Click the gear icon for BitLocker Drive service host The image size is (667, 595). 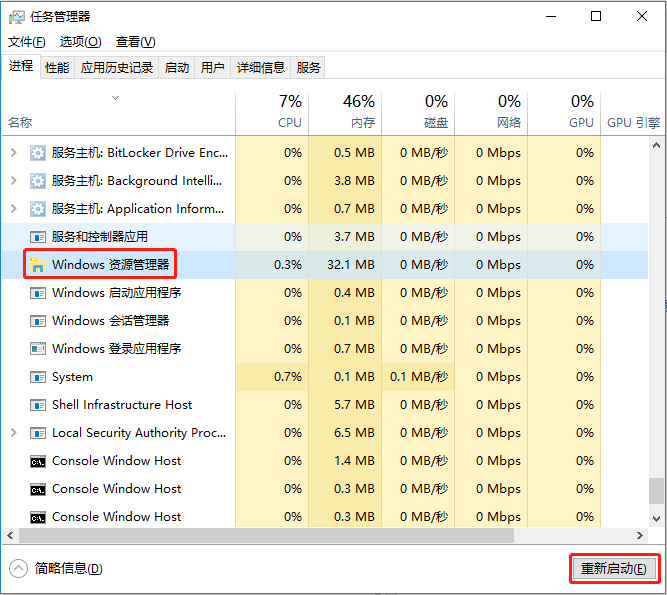[x=37, y=153]
